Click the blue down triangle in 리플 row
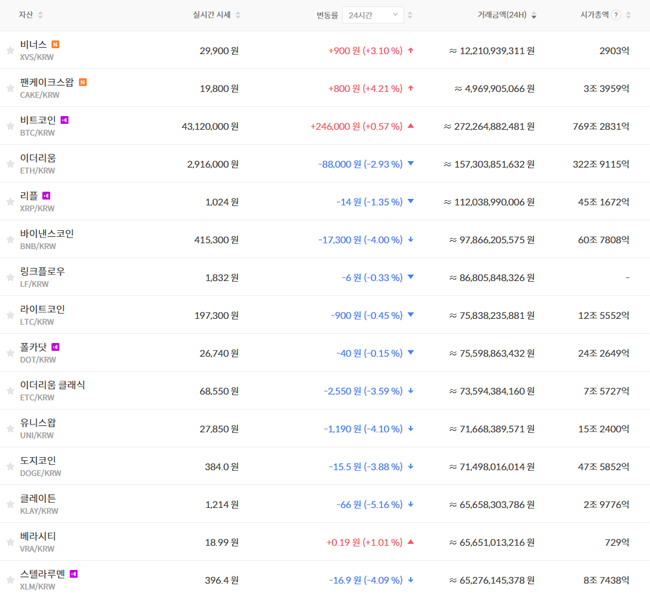 pyautogui.click(x=411, y=201)
